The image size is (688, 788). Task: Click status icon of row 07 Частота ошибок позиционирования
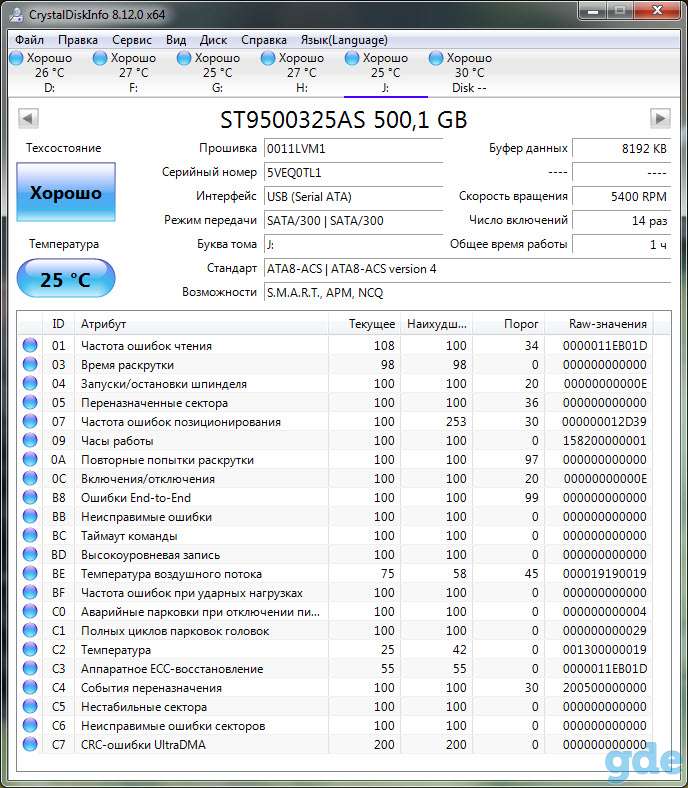tap(30, 421)
